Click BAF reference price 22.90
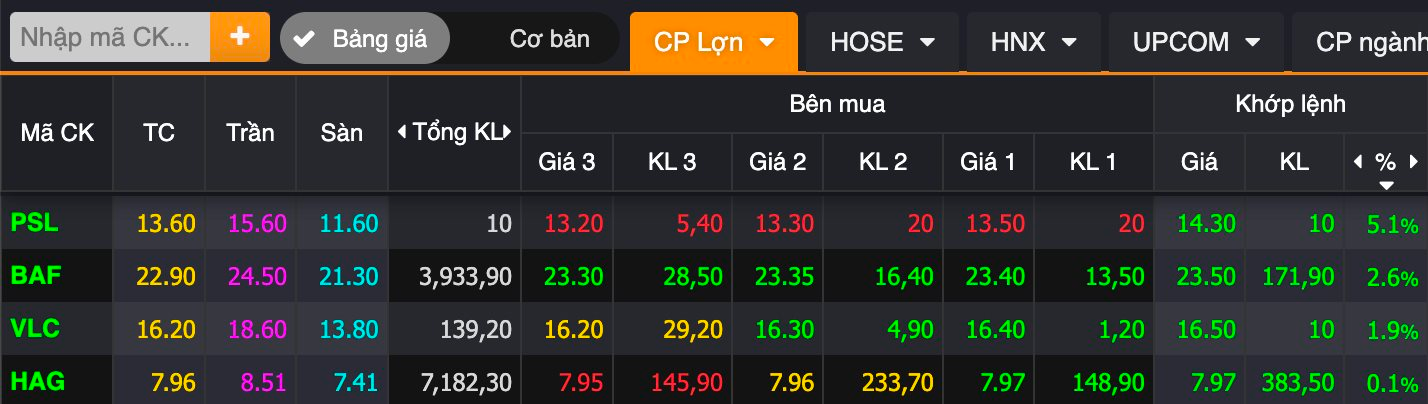 click(x=167, y=276)
